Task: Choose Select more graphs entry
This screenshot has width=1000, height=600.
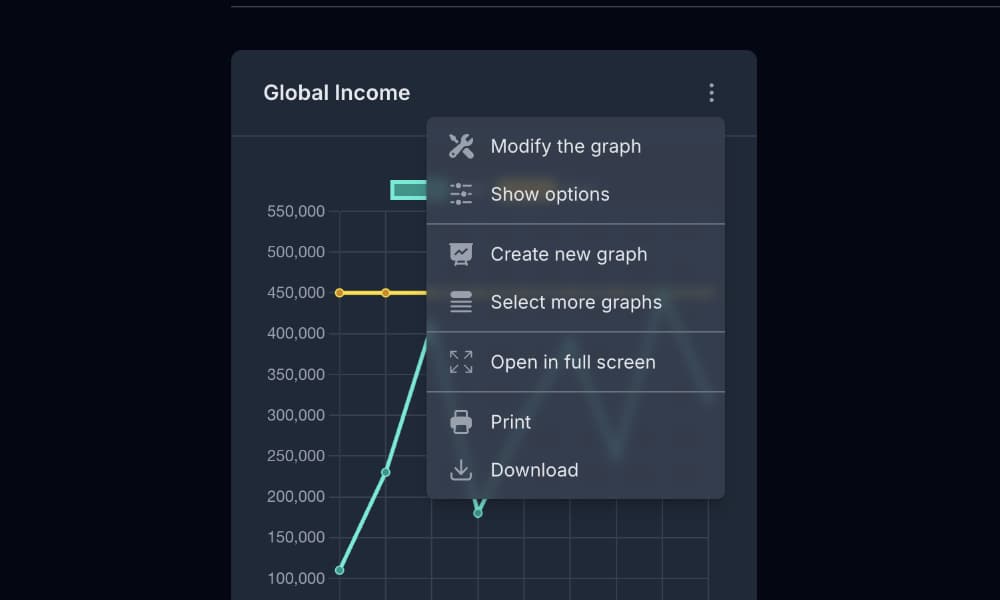Action: tap(575, 302)
